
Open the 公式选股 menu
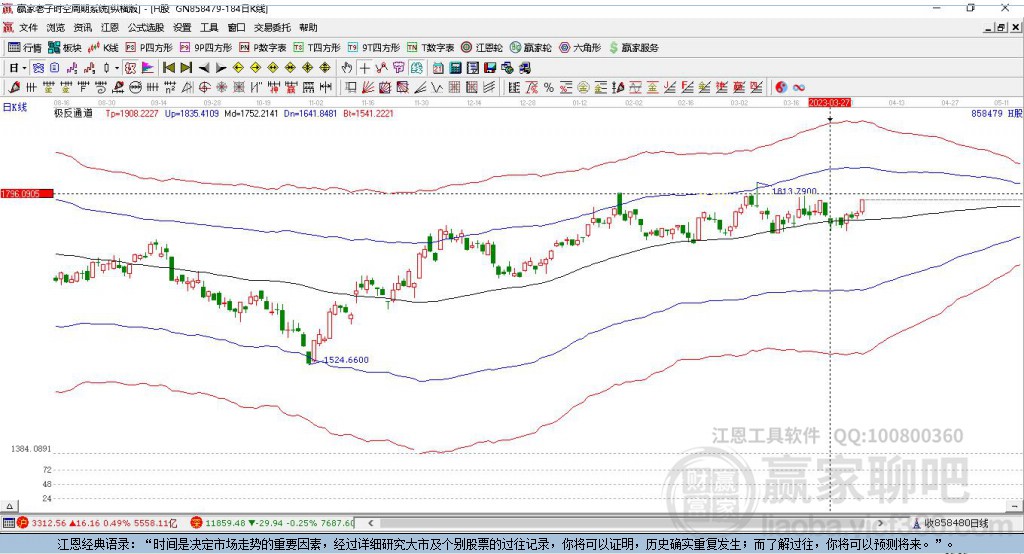[x=146, y=27]
